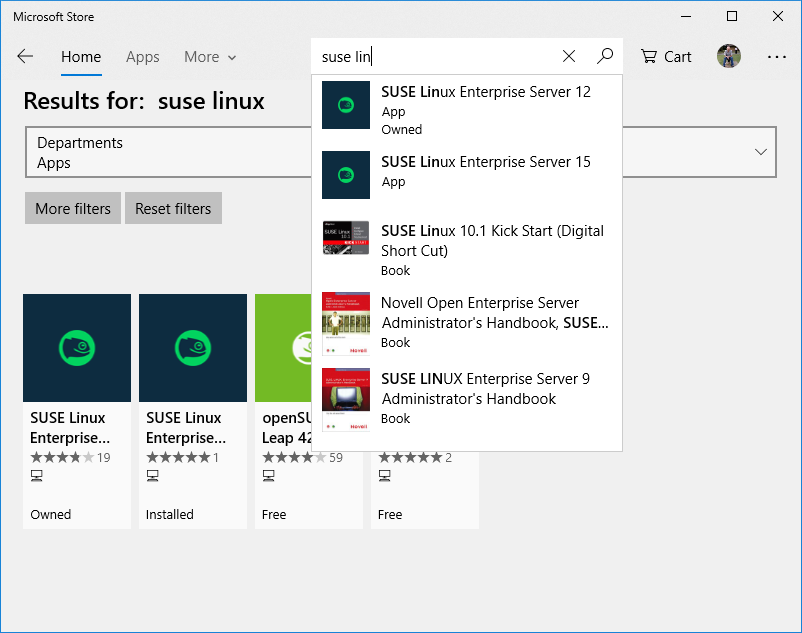The height and width of the screenshot is (633, 802).
Task: Click the star rating with 2 reviews
Action: pos(415,457)
